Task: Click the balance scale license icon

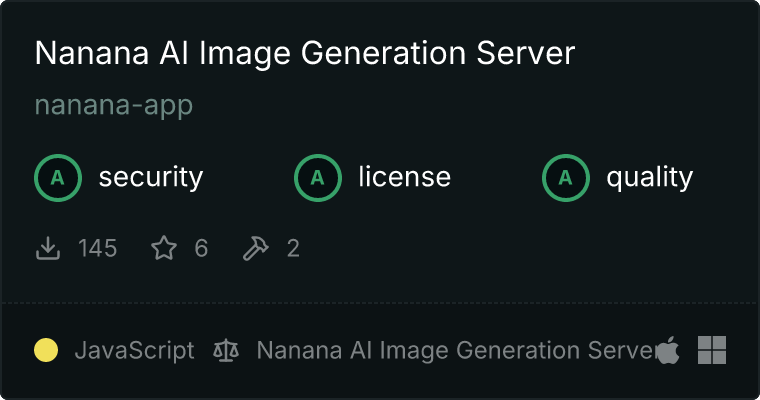Action: (x=226, y=351)
